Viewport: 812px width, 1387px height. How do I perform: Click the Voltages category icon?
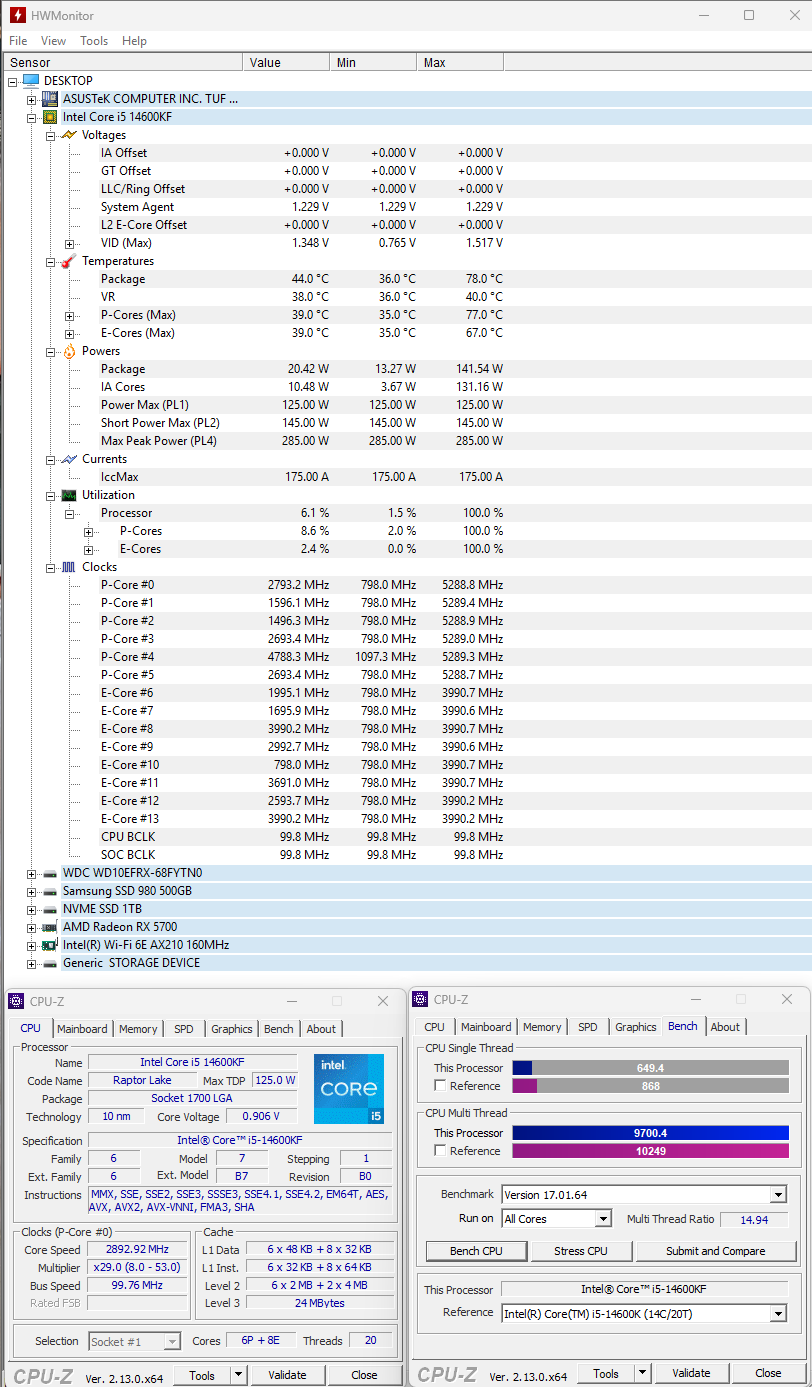pos(68,135)
